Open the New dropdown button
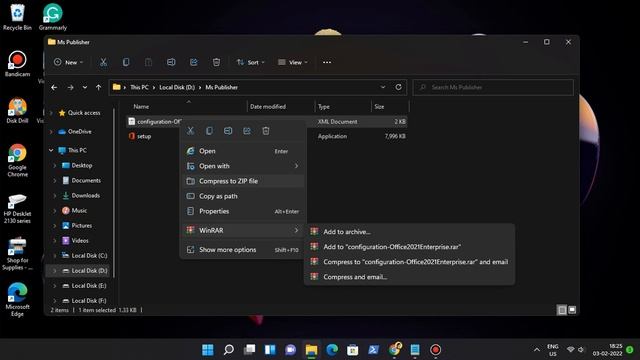 pos(68,62)
